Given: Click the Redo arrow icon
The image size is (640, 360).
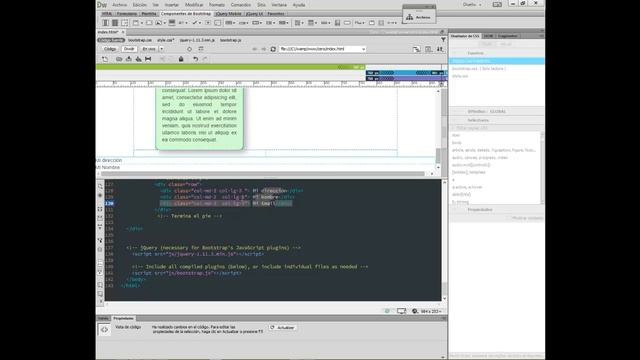Looking at the screenshot, I should [x=205, y=59].
